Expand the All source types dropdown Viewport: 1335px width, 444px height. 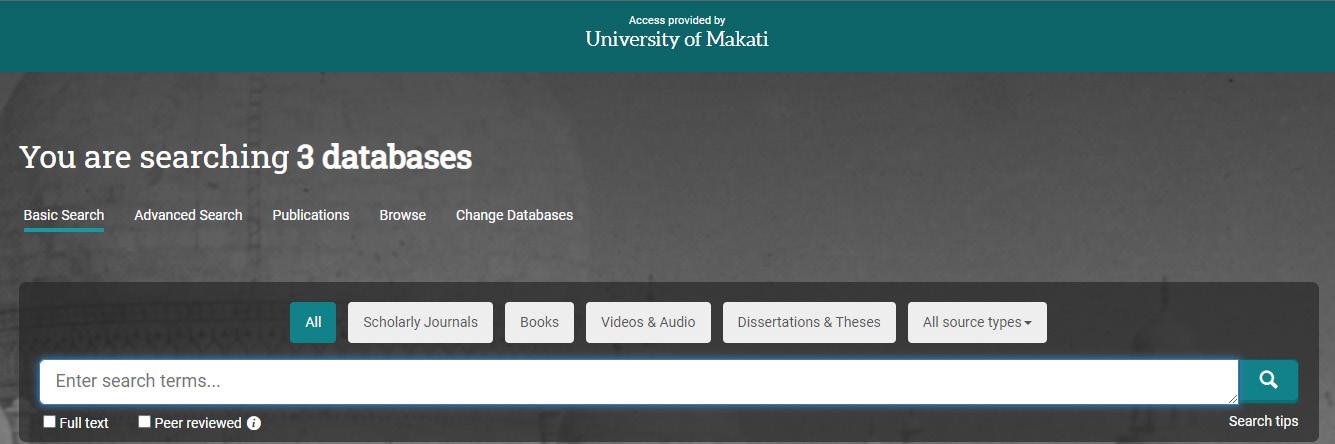point(977,322)
